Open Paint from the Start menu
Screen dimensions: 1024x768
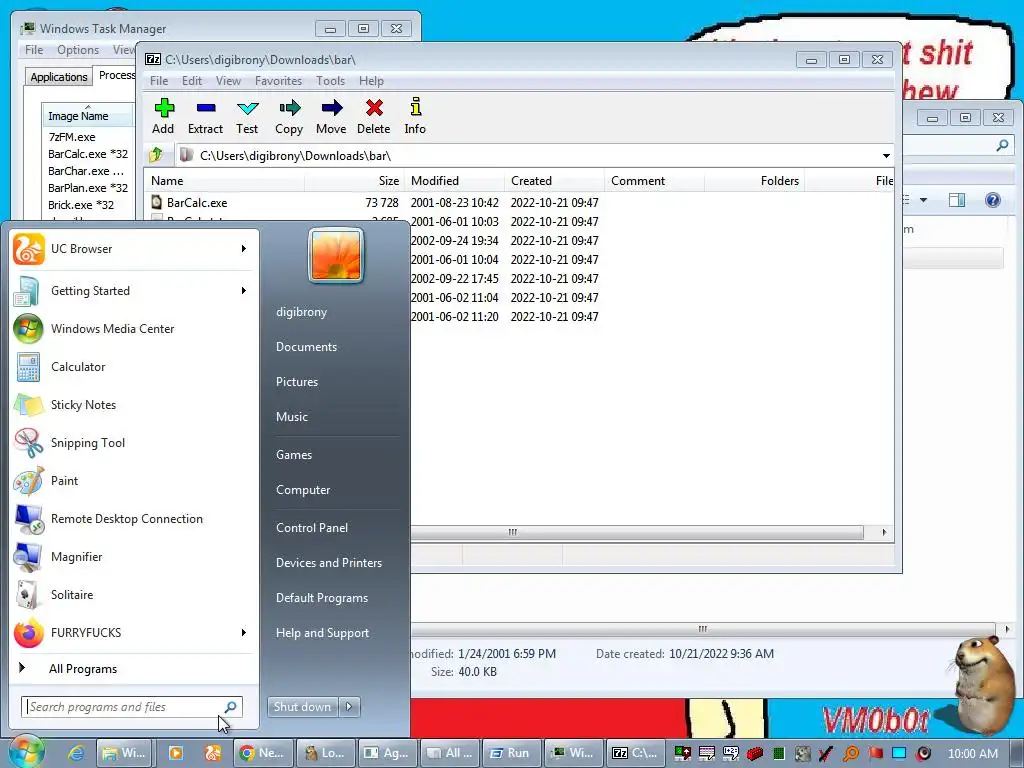click(131, 480)
